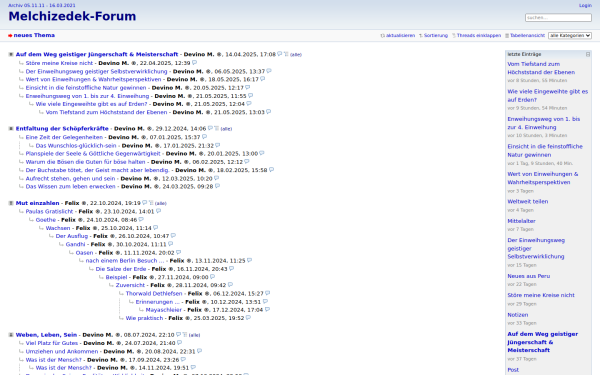Click the bubble icon after 'Eine Zeit der Gelegenheiten'
This screenshot has width=600, height=375.
(x=204, y=137)
